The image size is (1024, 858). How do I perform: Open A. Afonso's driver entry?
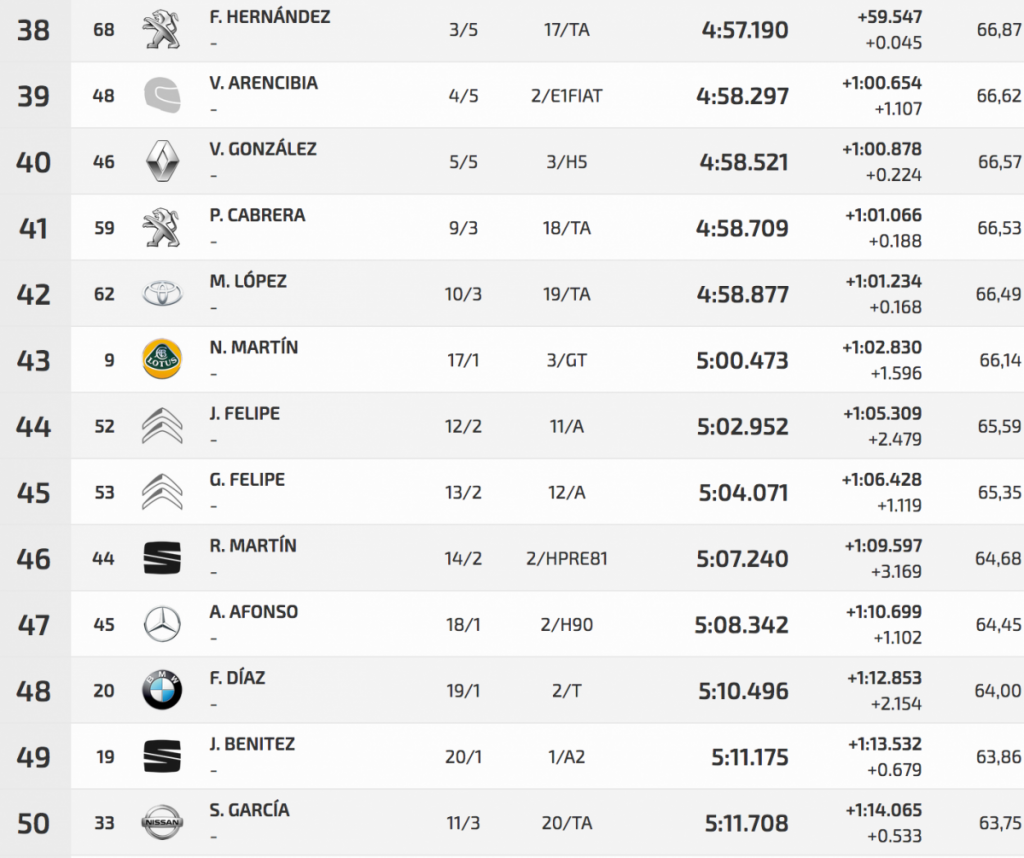(254, 612)
